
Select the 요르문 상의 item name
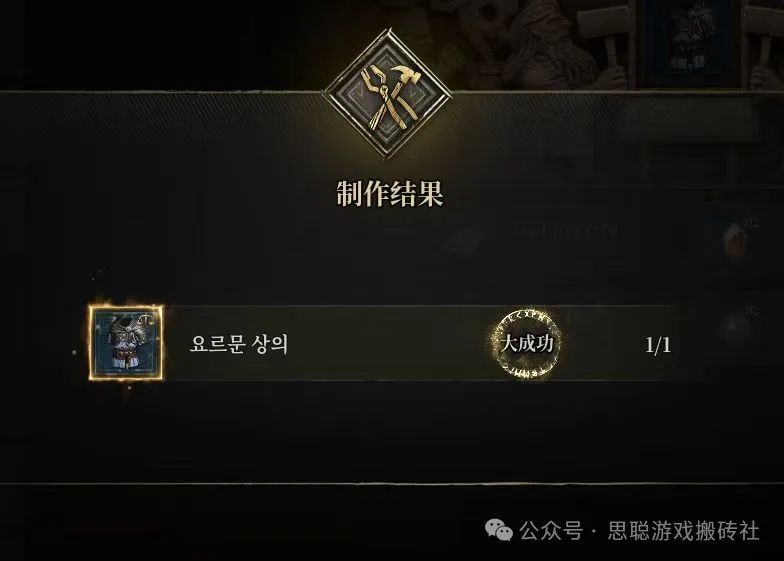coord(239,344)
